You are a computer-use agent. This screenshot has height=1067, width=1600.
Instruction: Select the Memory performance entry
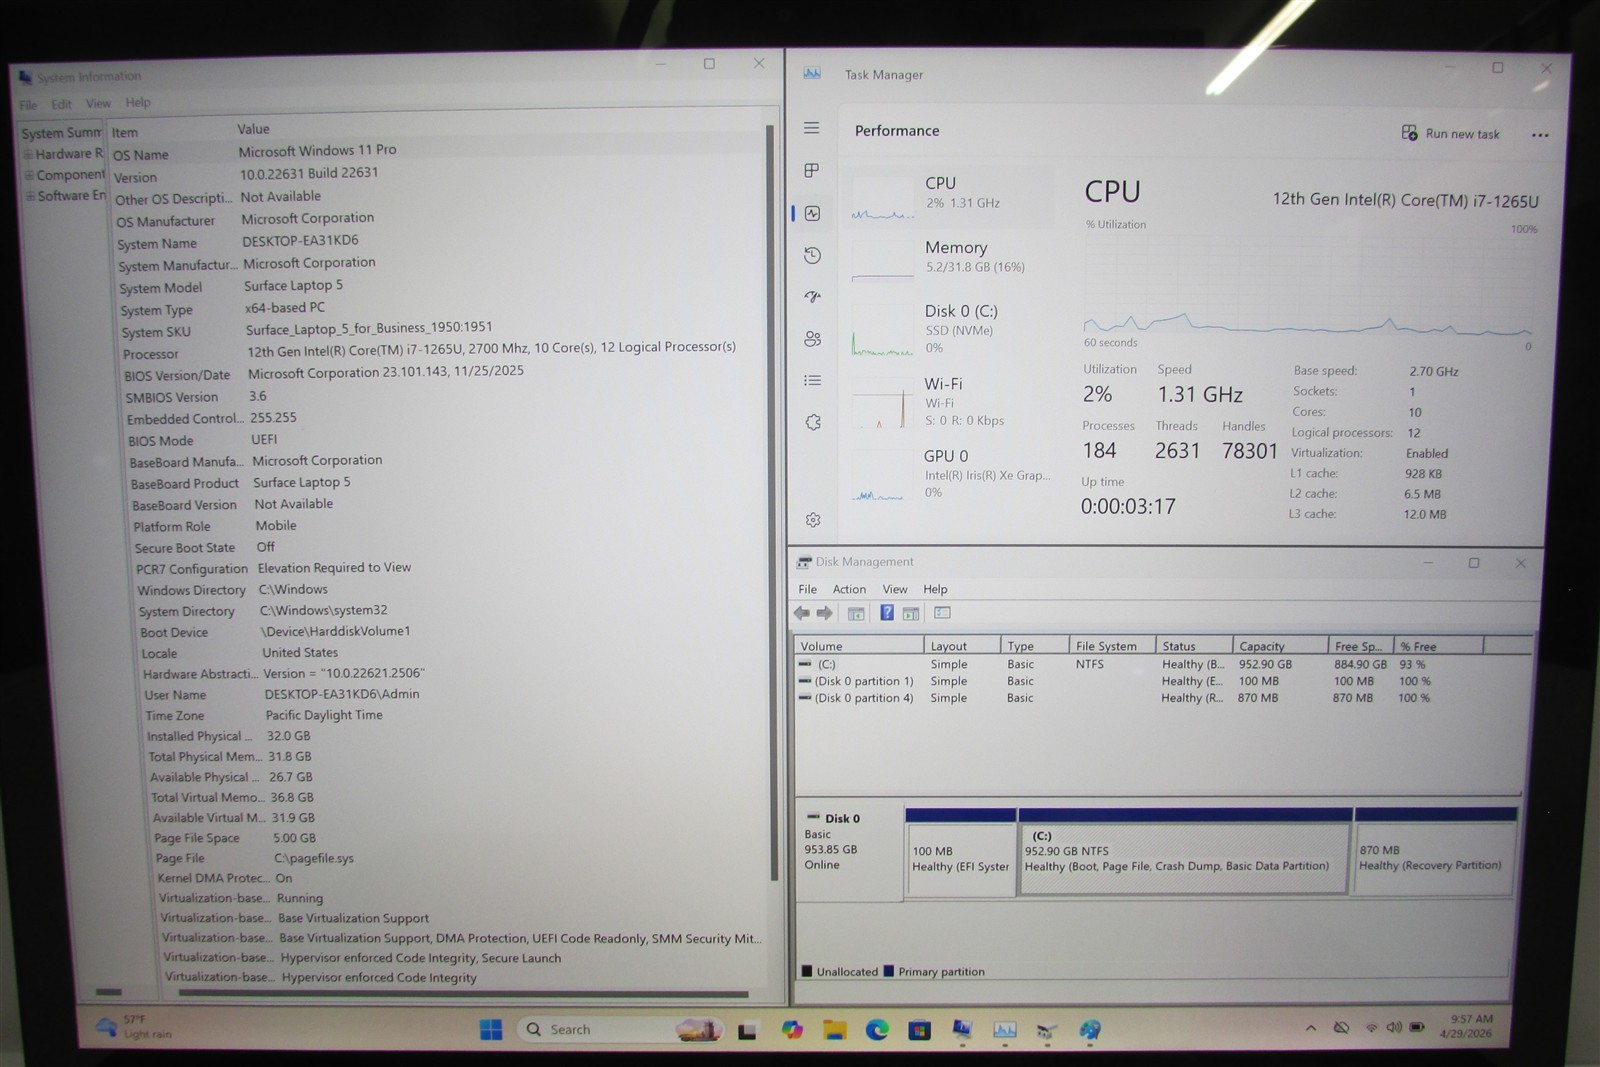click(x=948, y=260)
